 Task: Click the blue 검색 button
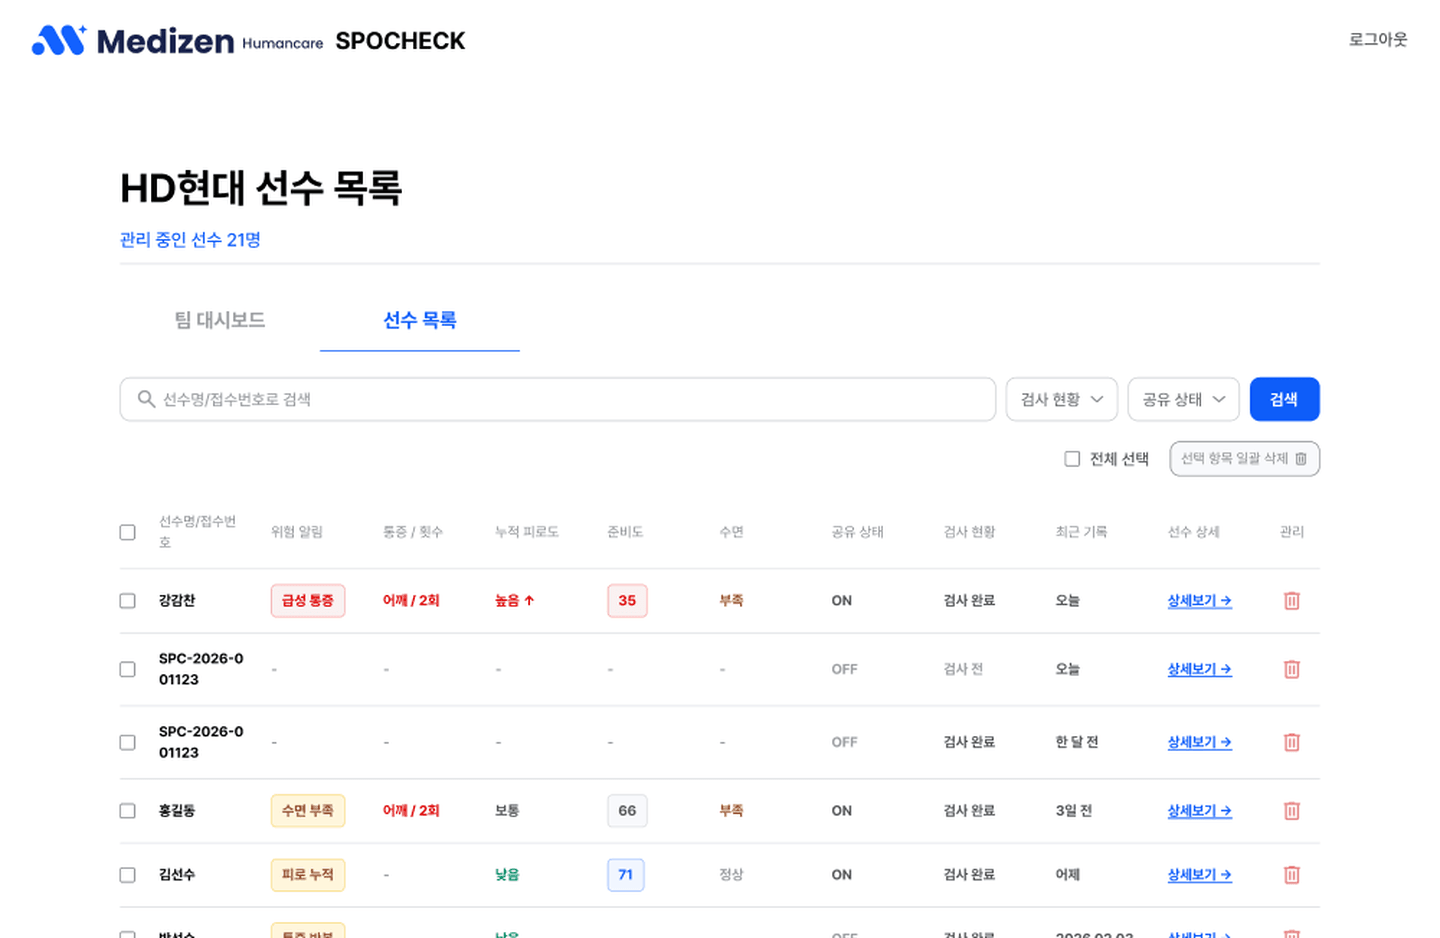(1284, 399)
